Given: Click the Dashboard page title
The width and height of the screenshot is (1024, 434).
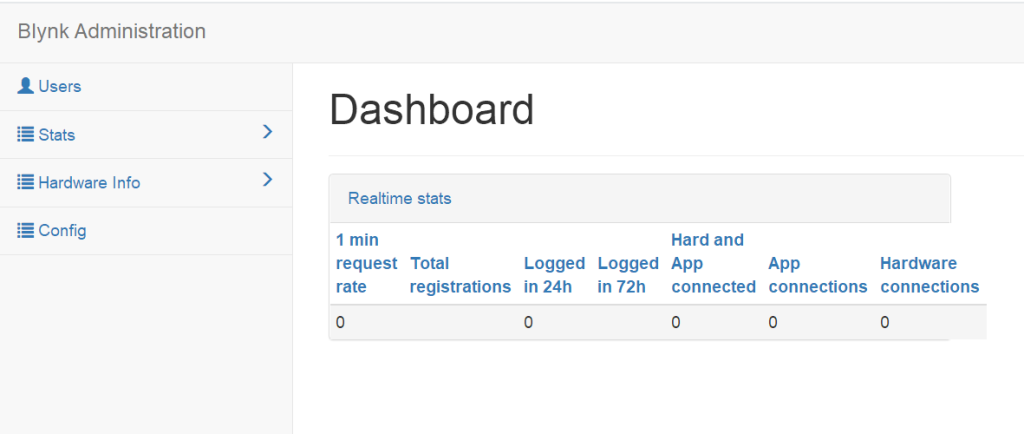Looking at the screenshot, I should (x=431, y=110).
